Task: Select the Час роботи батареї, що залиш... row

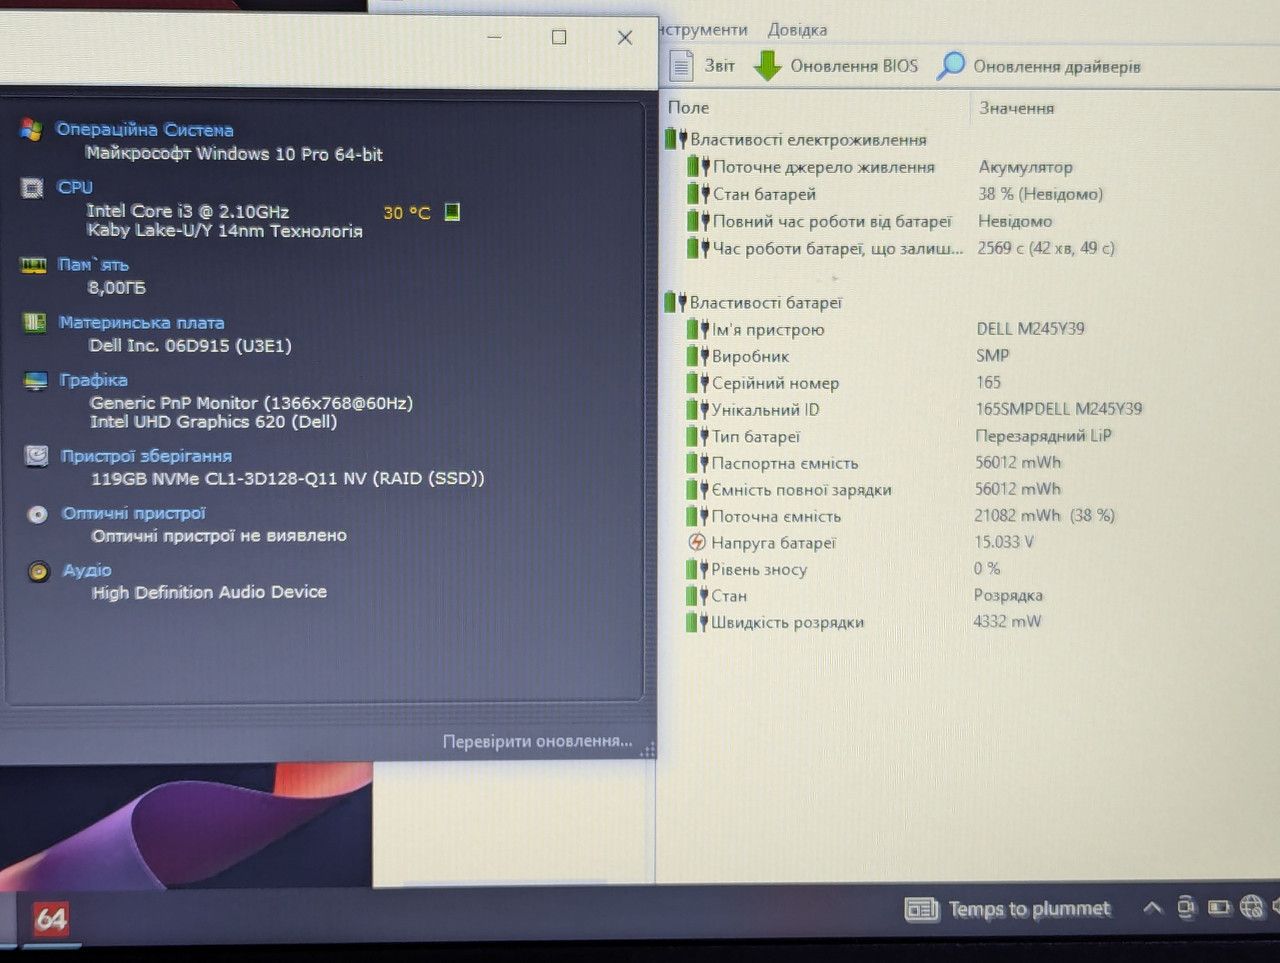Action: point(900,248)
